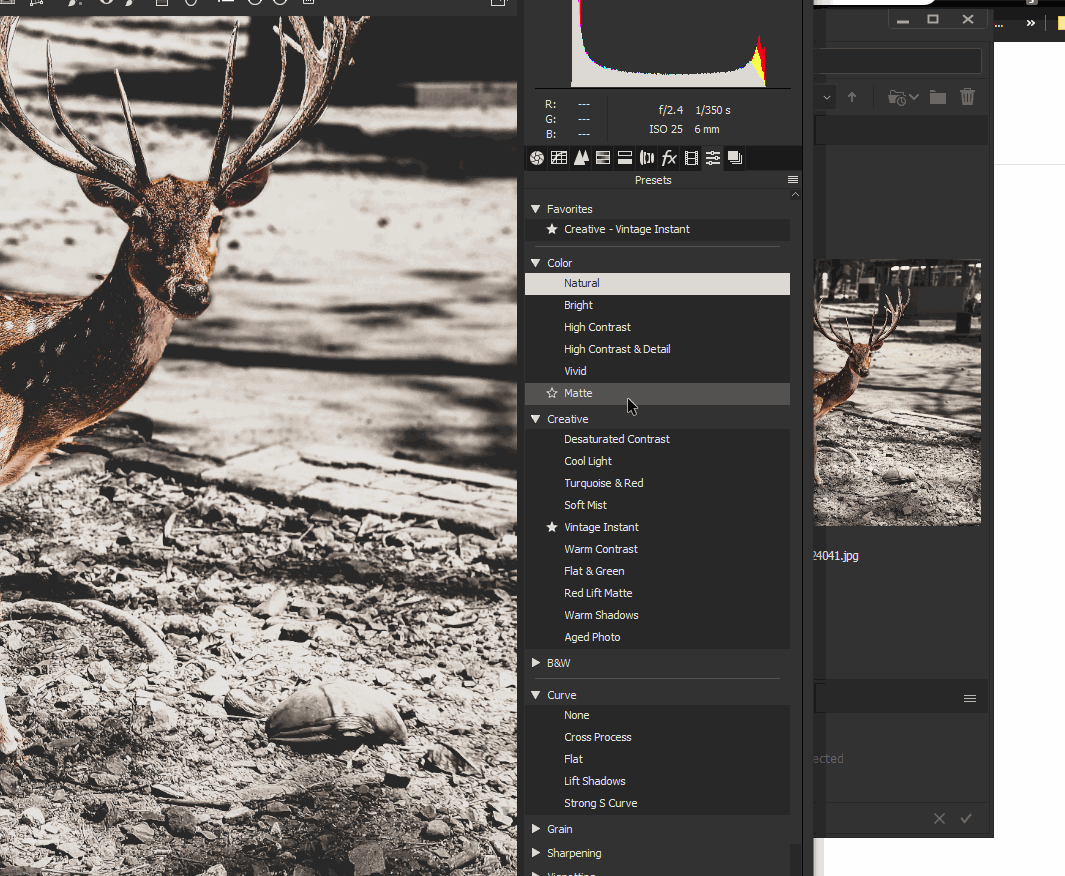Apply the Vivid color preset
Viewport: 1065px width, 876px height.
657,371
